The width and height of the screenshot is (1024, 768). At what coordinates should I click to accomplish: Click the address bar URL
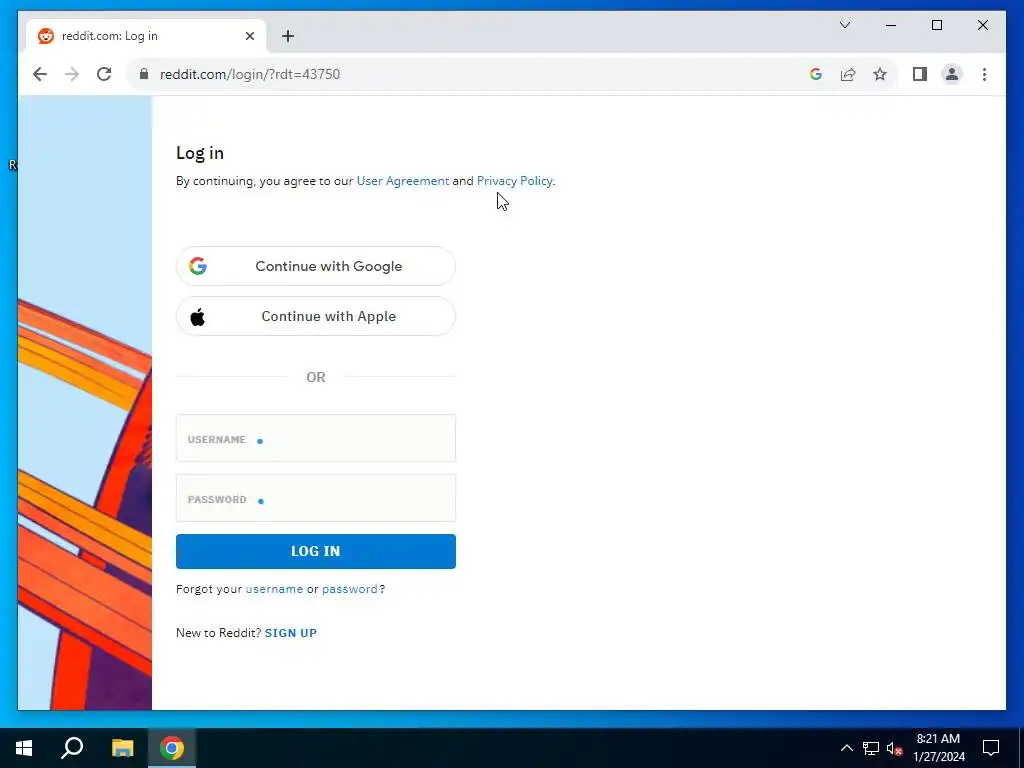(250, 74)
